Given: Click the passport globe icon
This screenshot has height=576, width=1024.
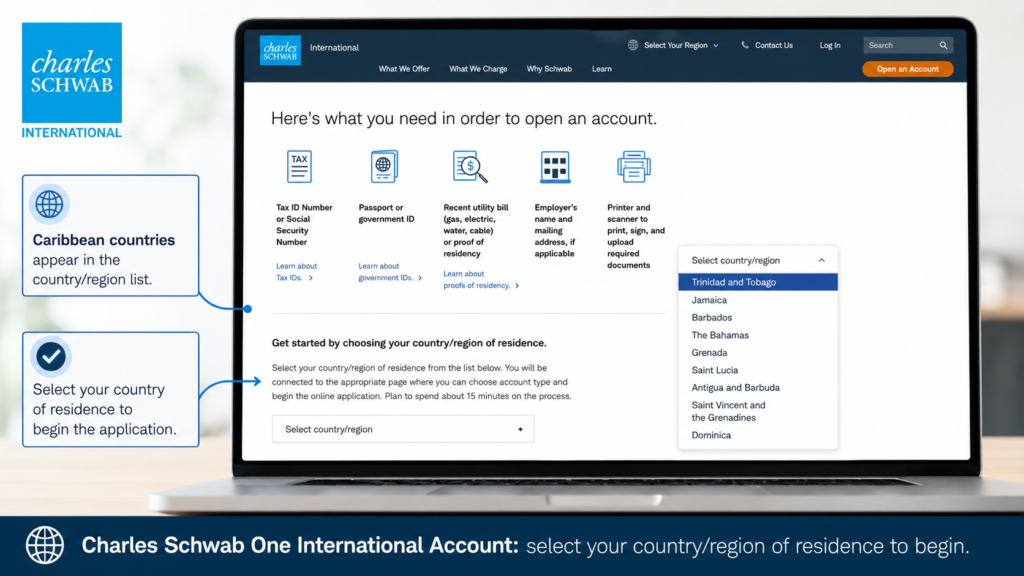Looking at the screenshot, I should click(x=384, y=167).
